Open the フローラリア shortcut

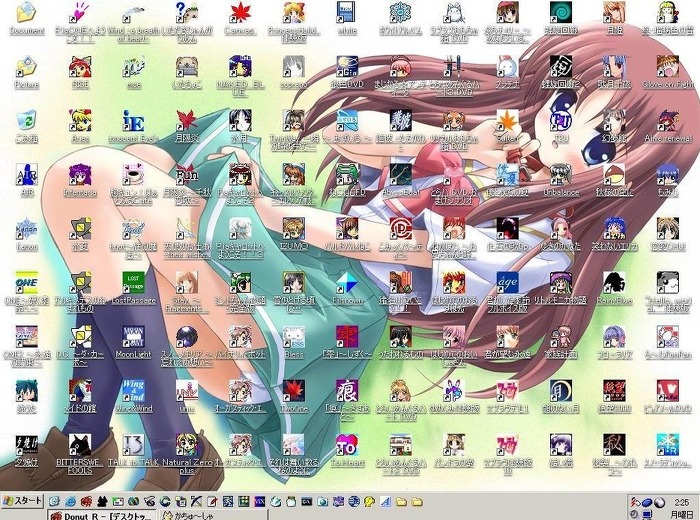pyautogui.click(x=614, y=337)
